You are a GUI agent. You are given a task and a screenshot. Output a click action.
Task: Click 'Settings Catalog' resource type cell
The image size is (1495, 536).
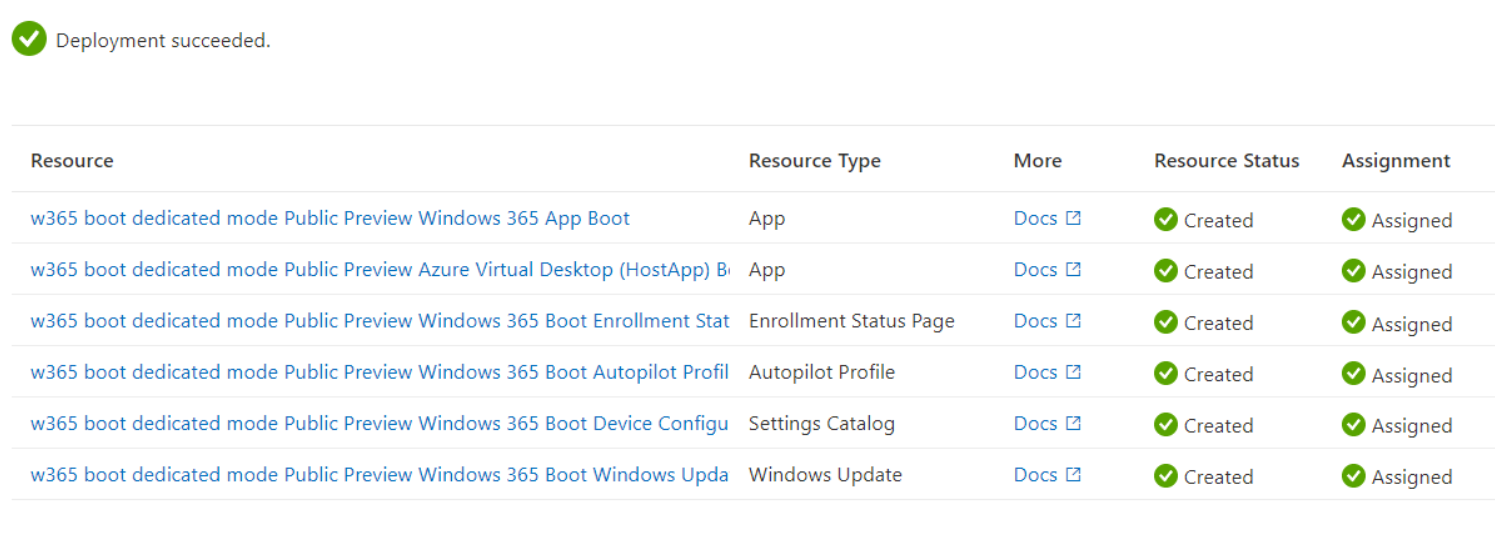[x=822, y=423]
